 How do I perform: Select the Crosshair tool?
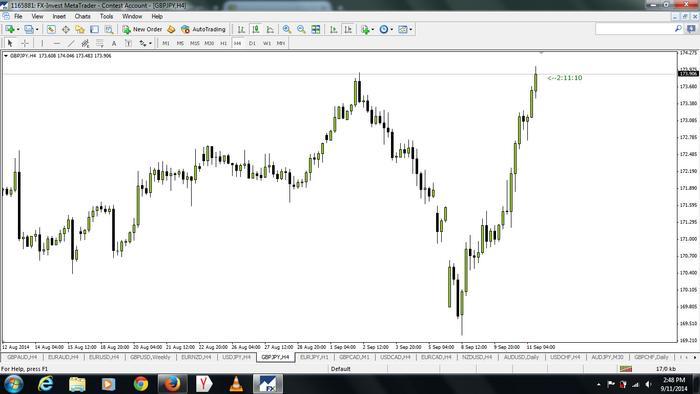(x=25, y=43)
